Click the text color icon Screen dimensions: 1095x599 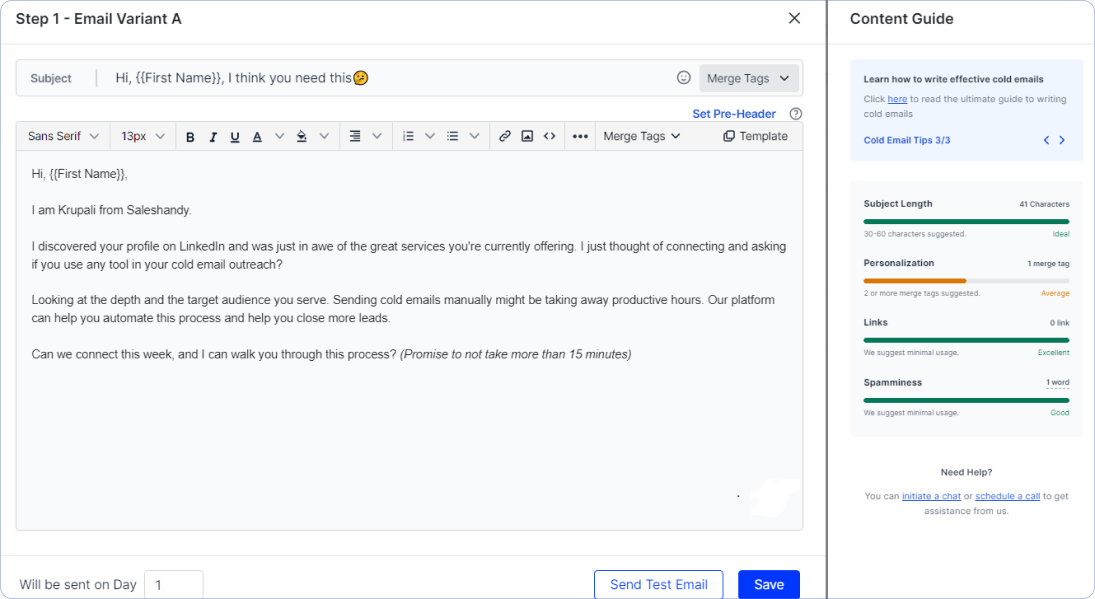pyautogui.click(x=257, y=137)
